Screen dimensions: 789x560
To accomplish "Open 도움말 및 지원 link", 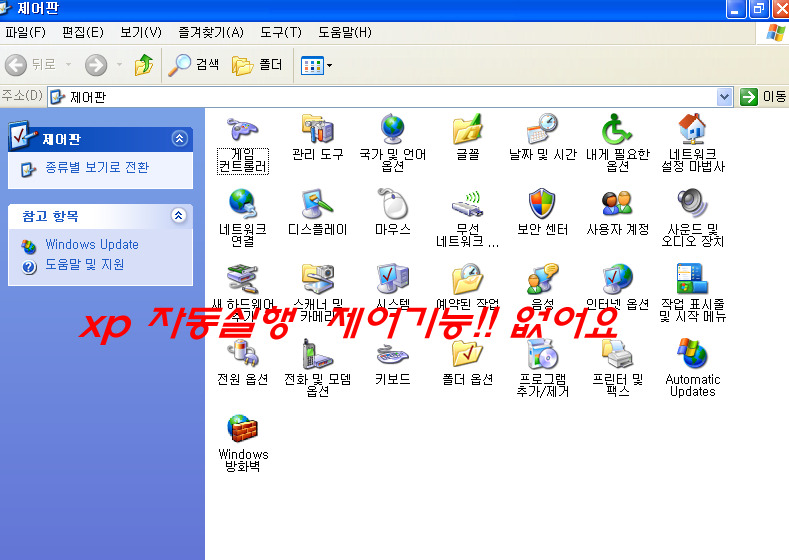I will coord(85,265).
